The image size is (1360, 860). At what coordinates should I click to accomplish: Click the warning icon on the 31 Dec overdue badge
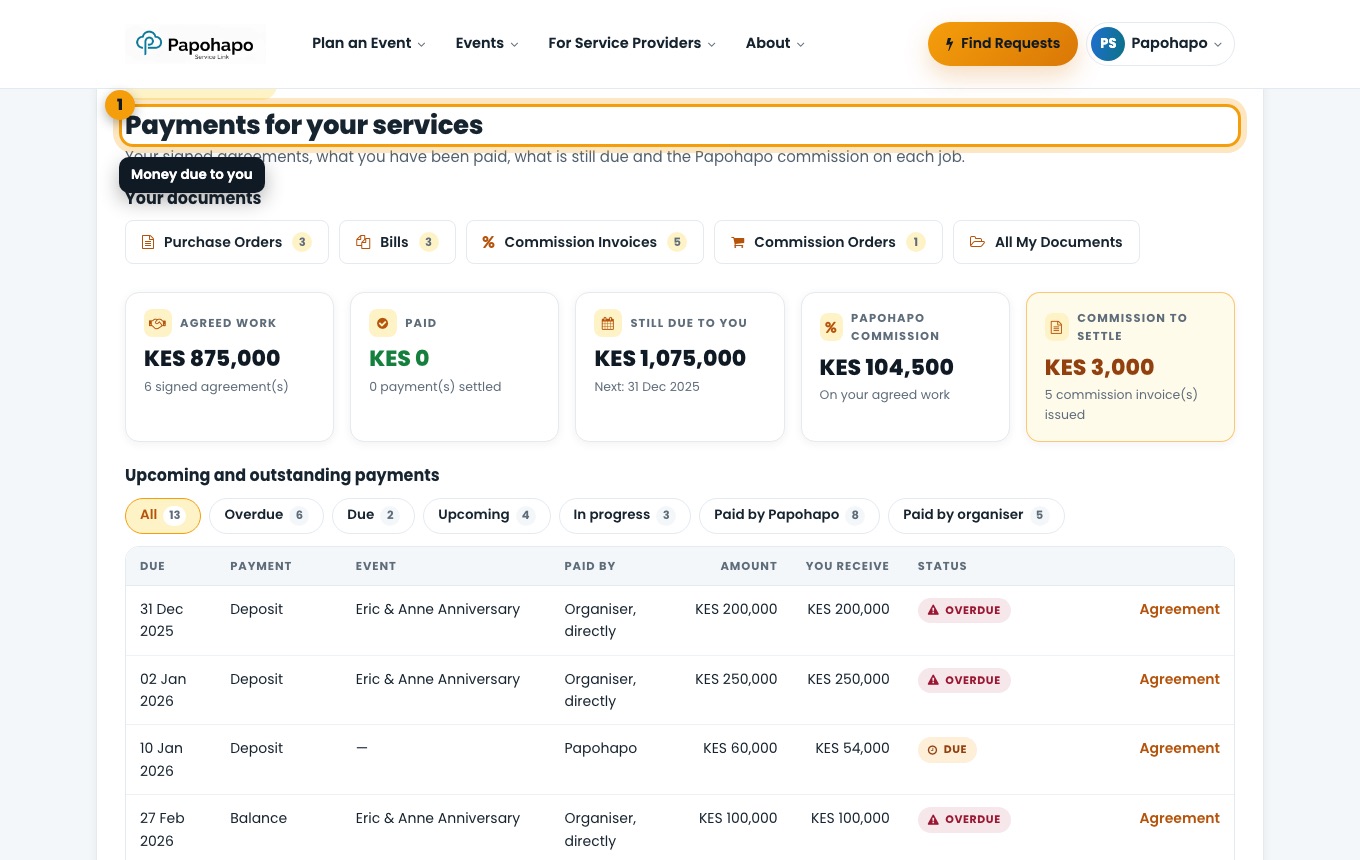[x=933, y=610]
